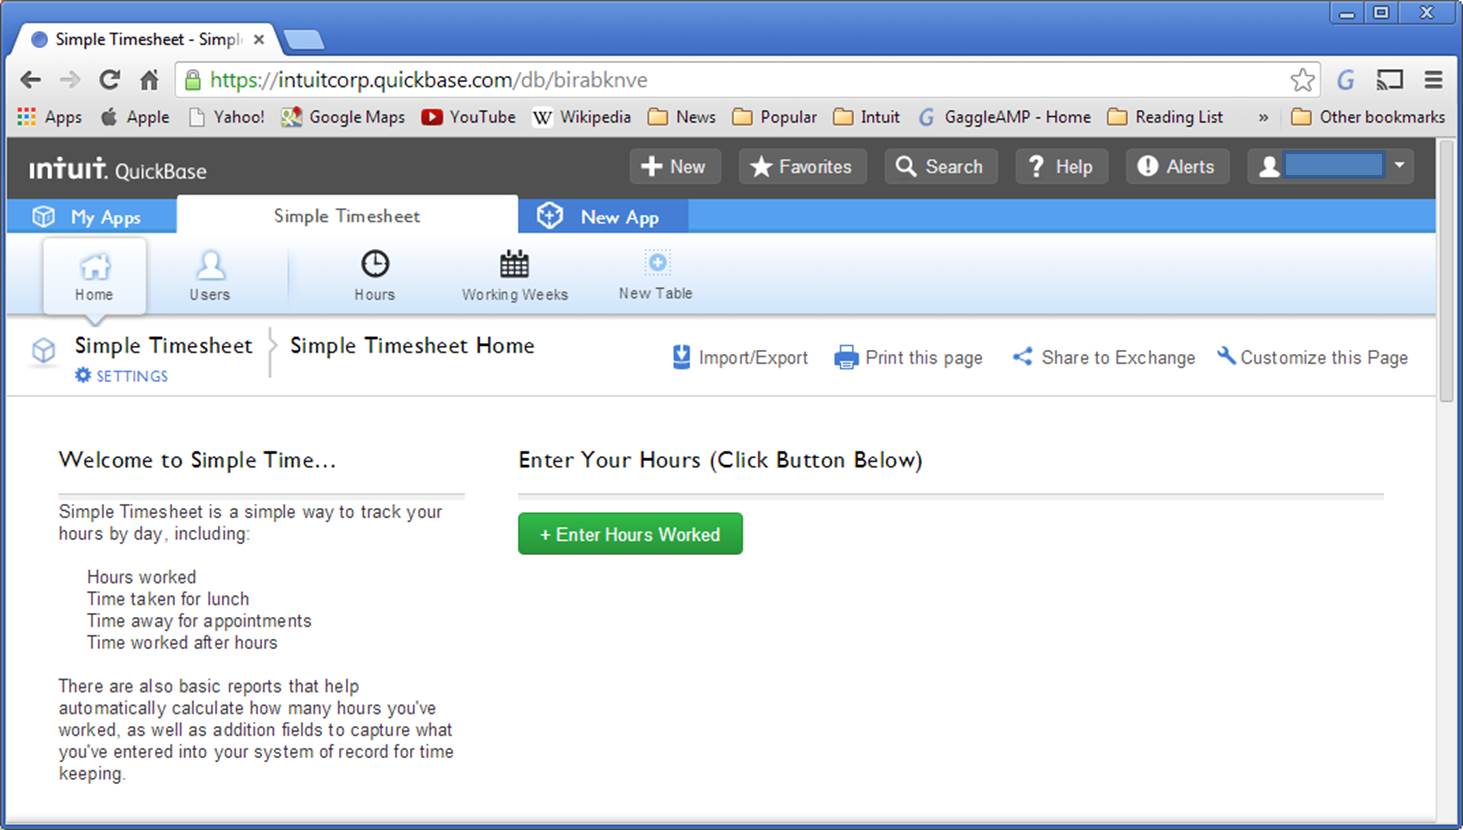
Task: Open the Intuit bookmarks folder
Action: 867,117
